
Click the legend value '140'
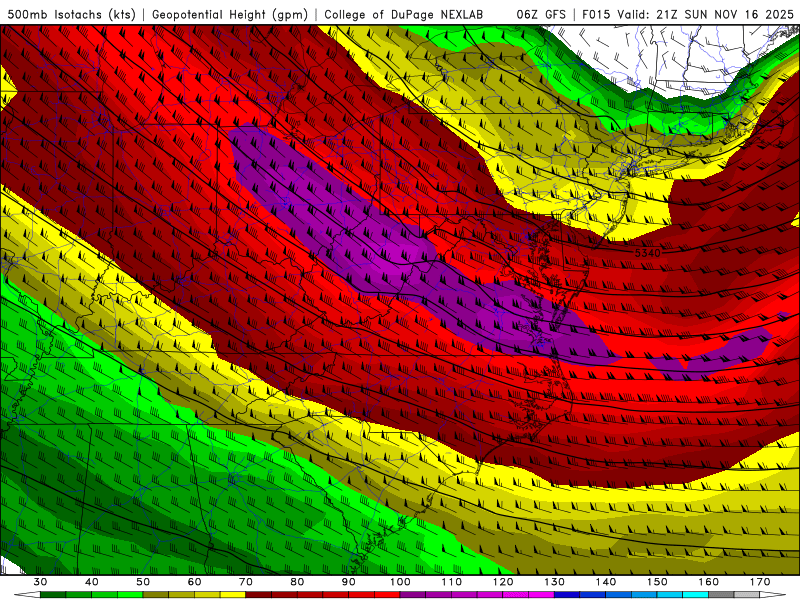606,582
